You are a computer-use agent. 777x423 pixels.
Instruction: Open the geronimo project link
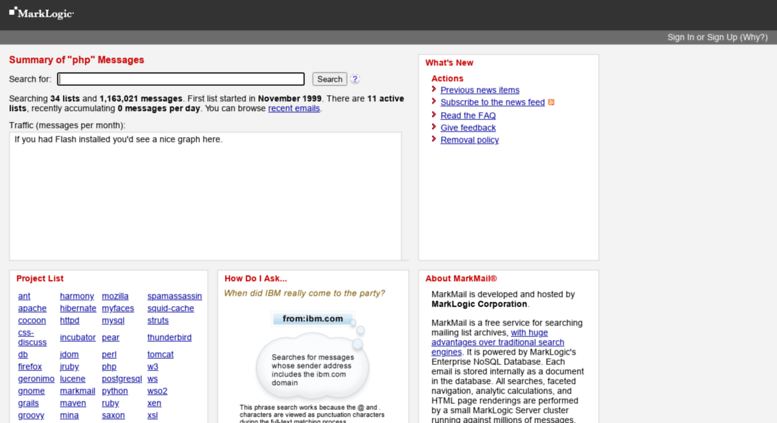click(36, 378)
